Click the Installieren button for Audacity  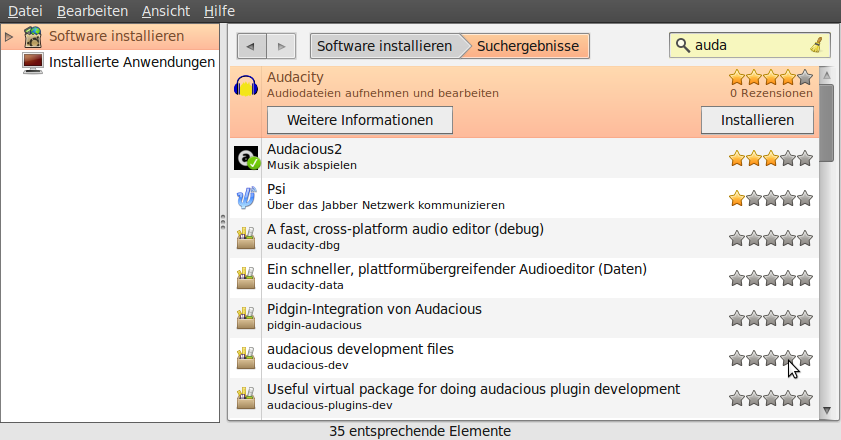[x=757, y=120]
